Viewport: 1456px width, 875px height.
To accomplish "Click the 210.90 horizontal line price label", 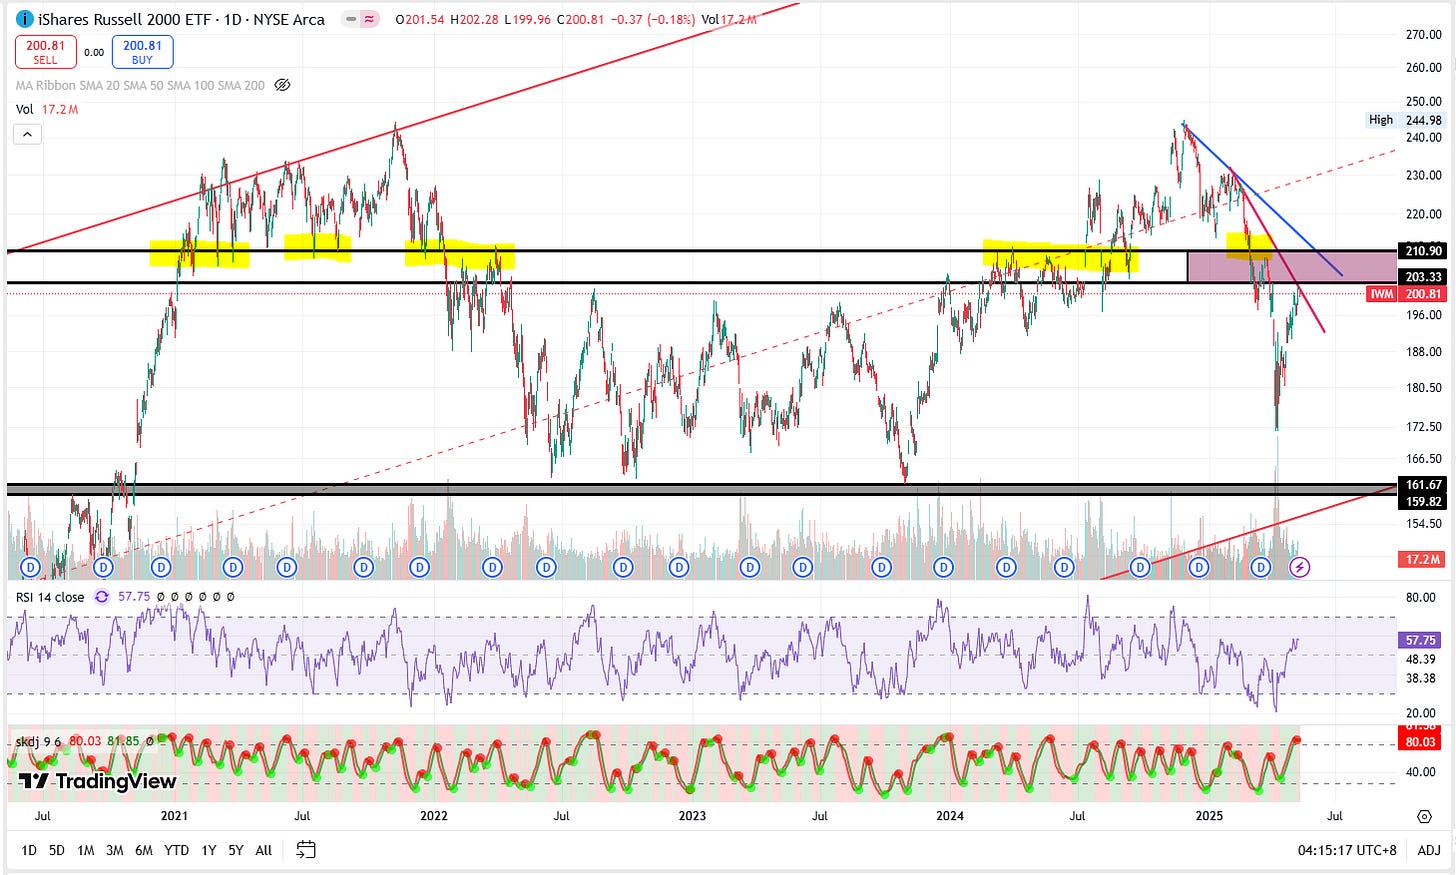I will (1423, 251).
